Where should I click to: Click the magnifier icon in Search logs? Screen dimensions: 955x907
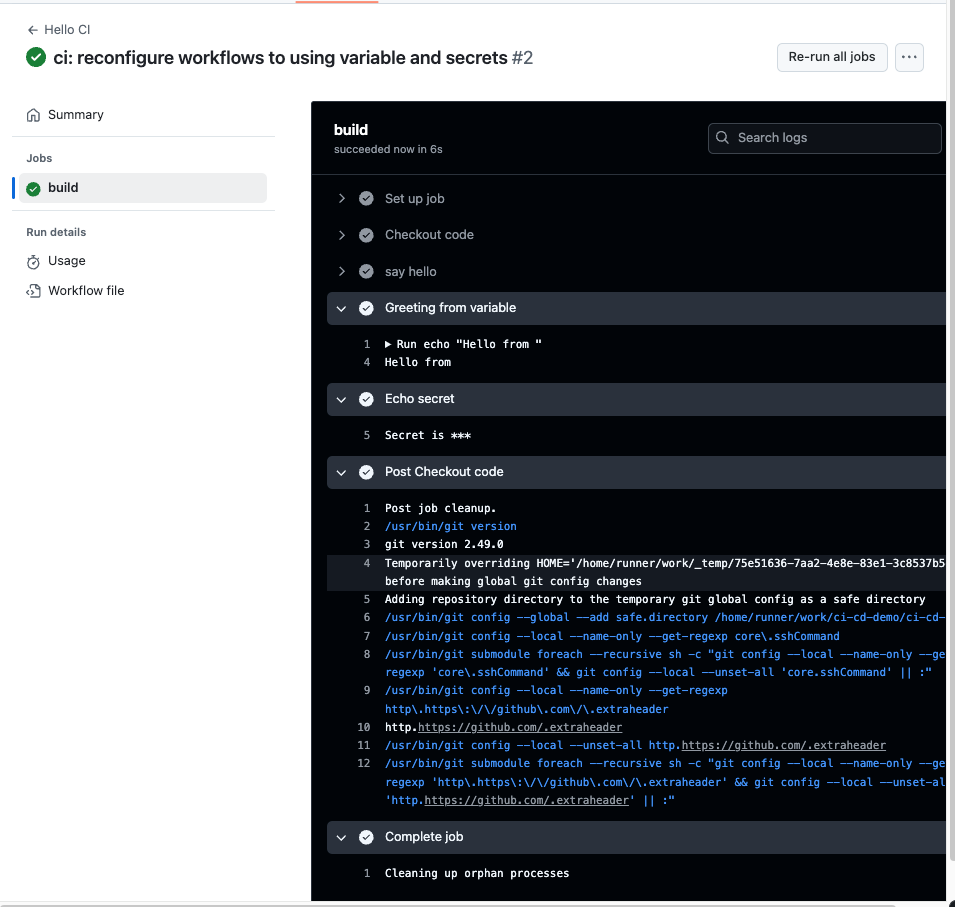coord(723,138)
